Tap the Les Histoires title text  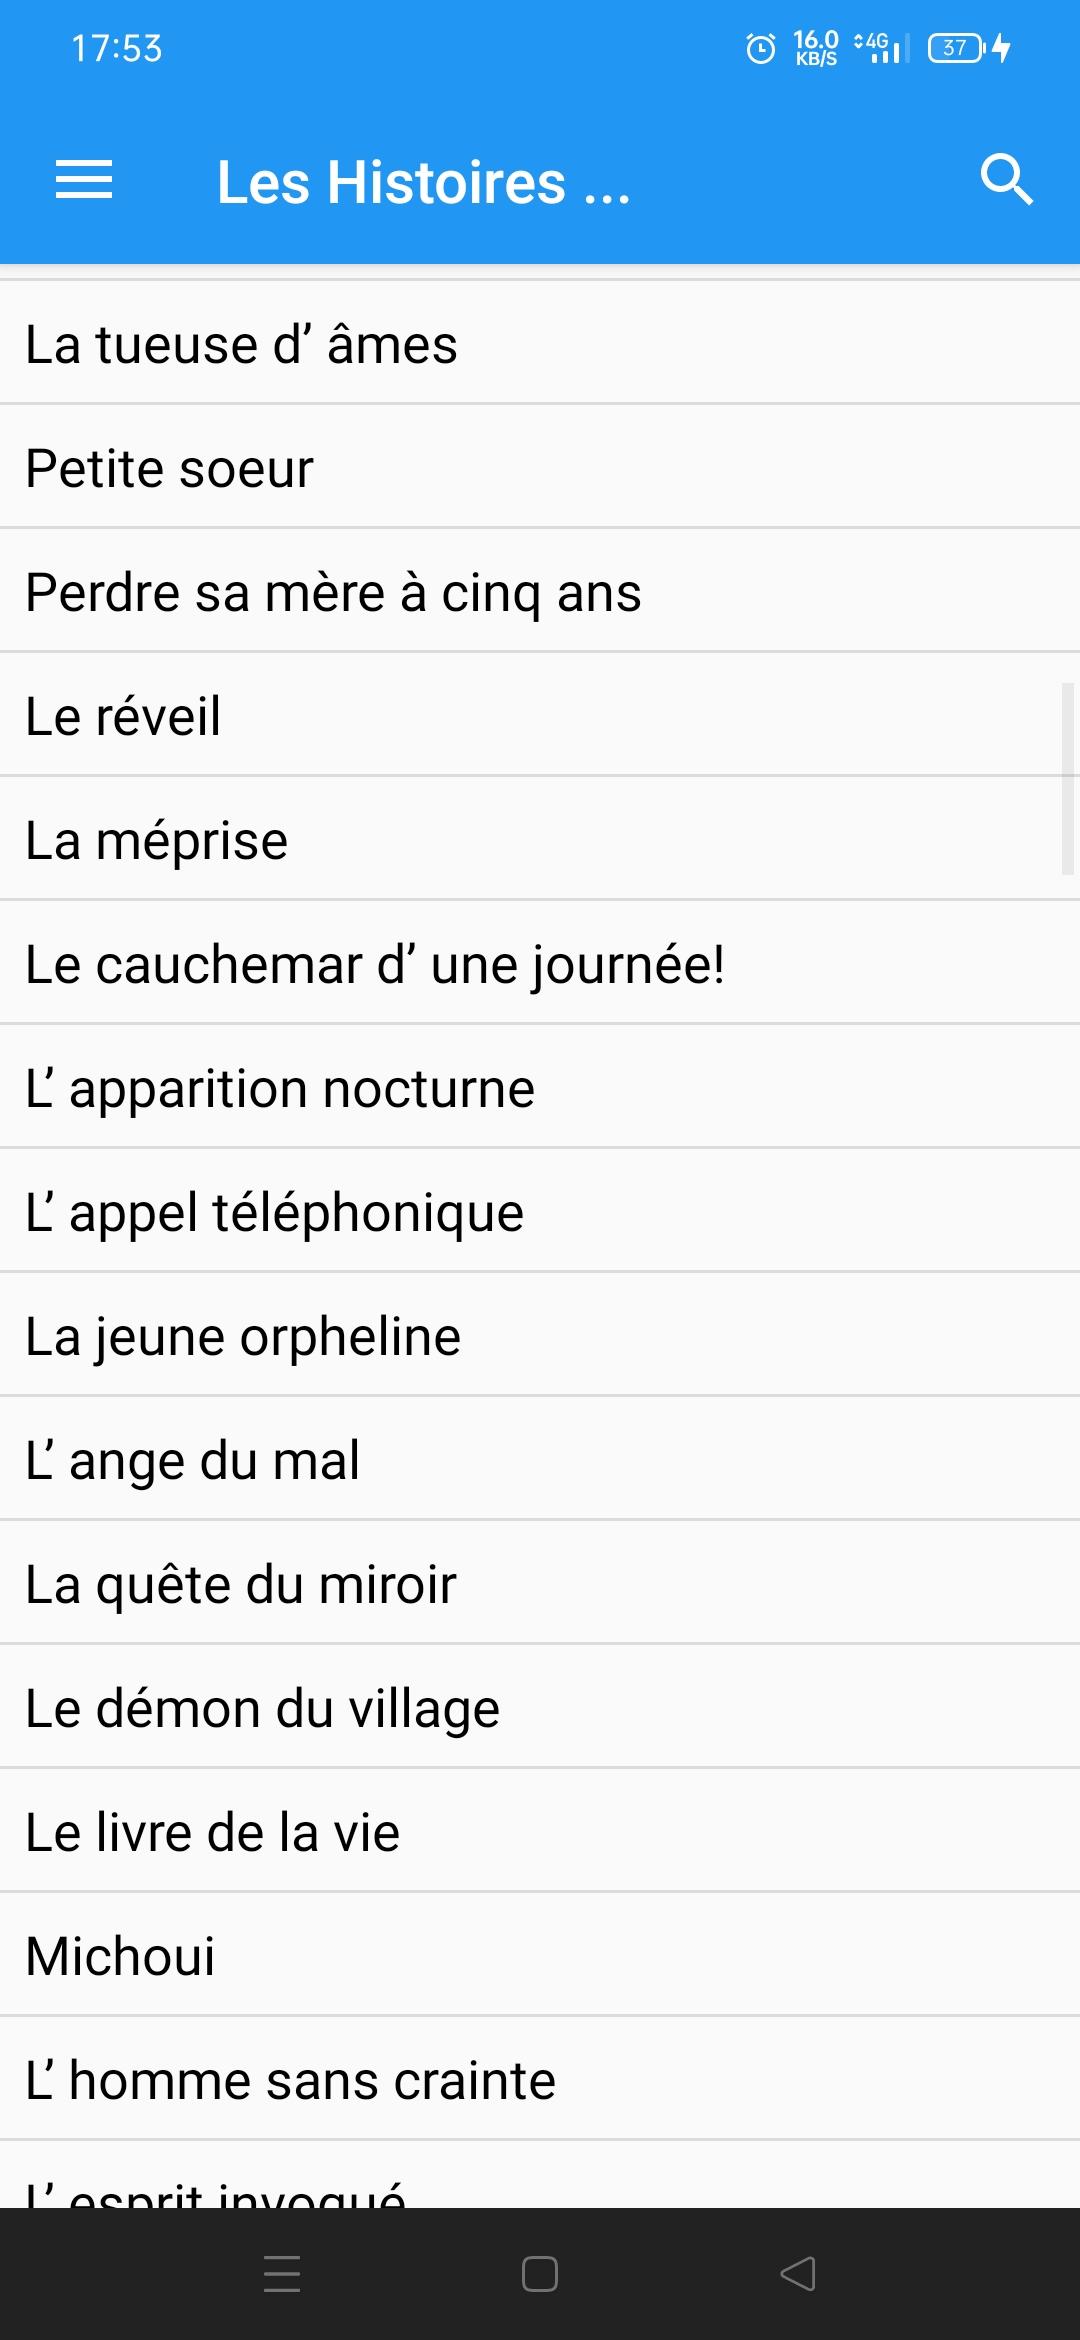(423, 182)
